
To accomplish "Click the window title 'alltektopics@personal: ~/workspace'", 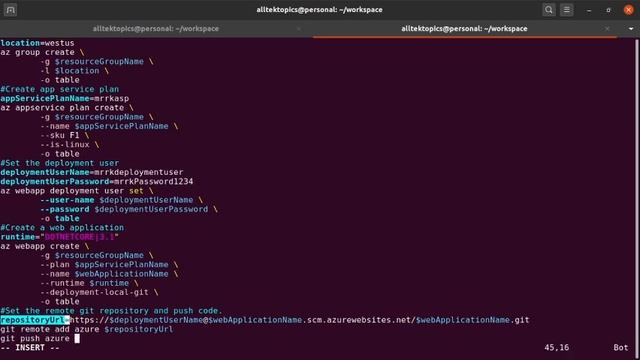I will 319,9.
